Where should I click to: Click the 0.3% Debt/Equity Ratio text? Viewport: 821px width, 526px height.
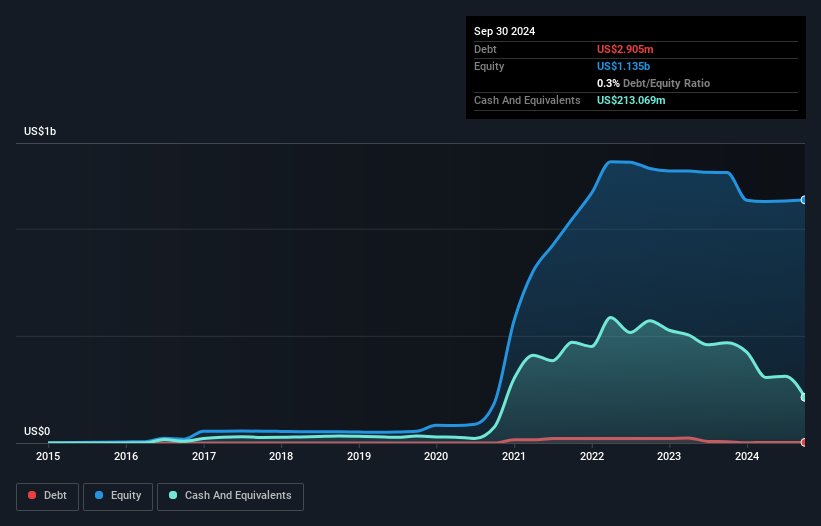[653, 83]
